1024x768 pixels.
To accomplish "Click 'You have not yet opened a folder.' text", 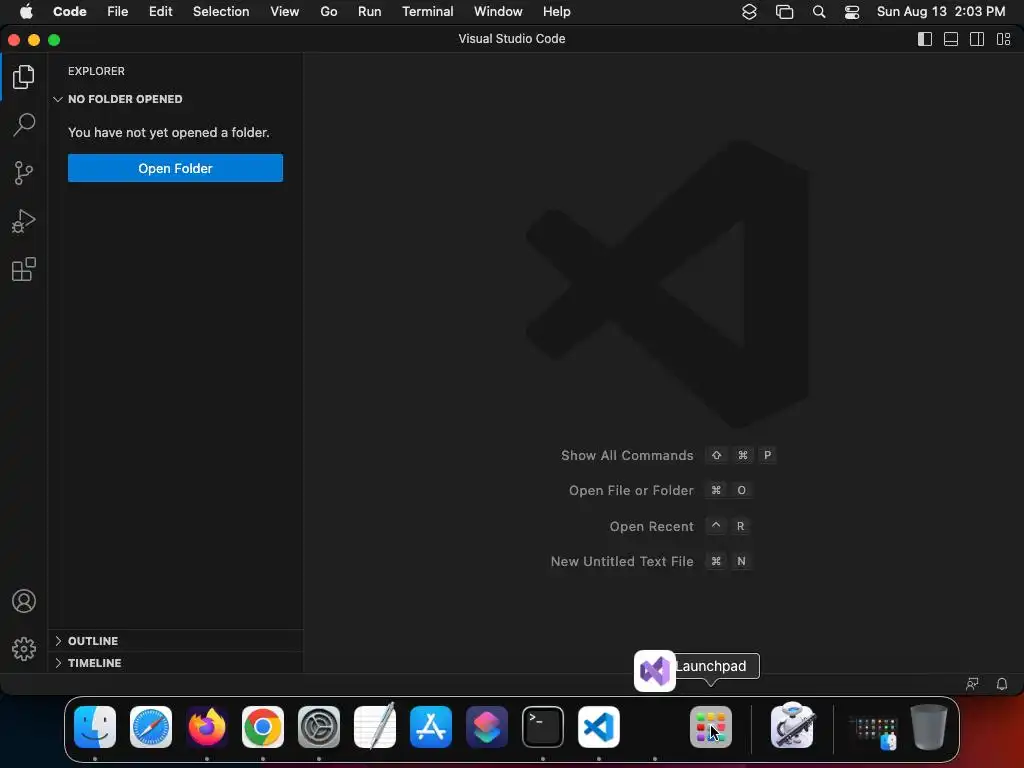I will [168, 133].
